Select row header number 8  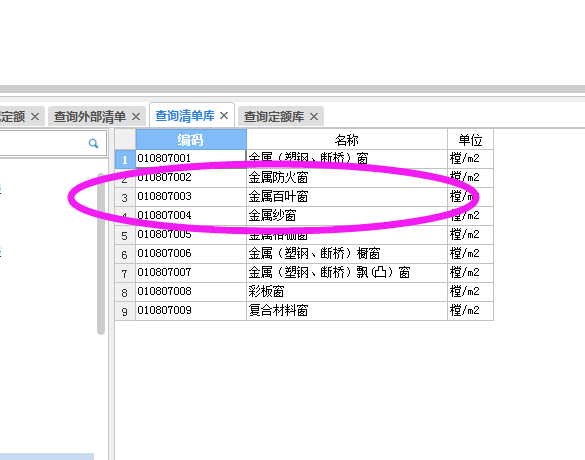click(x=125, y=292)
